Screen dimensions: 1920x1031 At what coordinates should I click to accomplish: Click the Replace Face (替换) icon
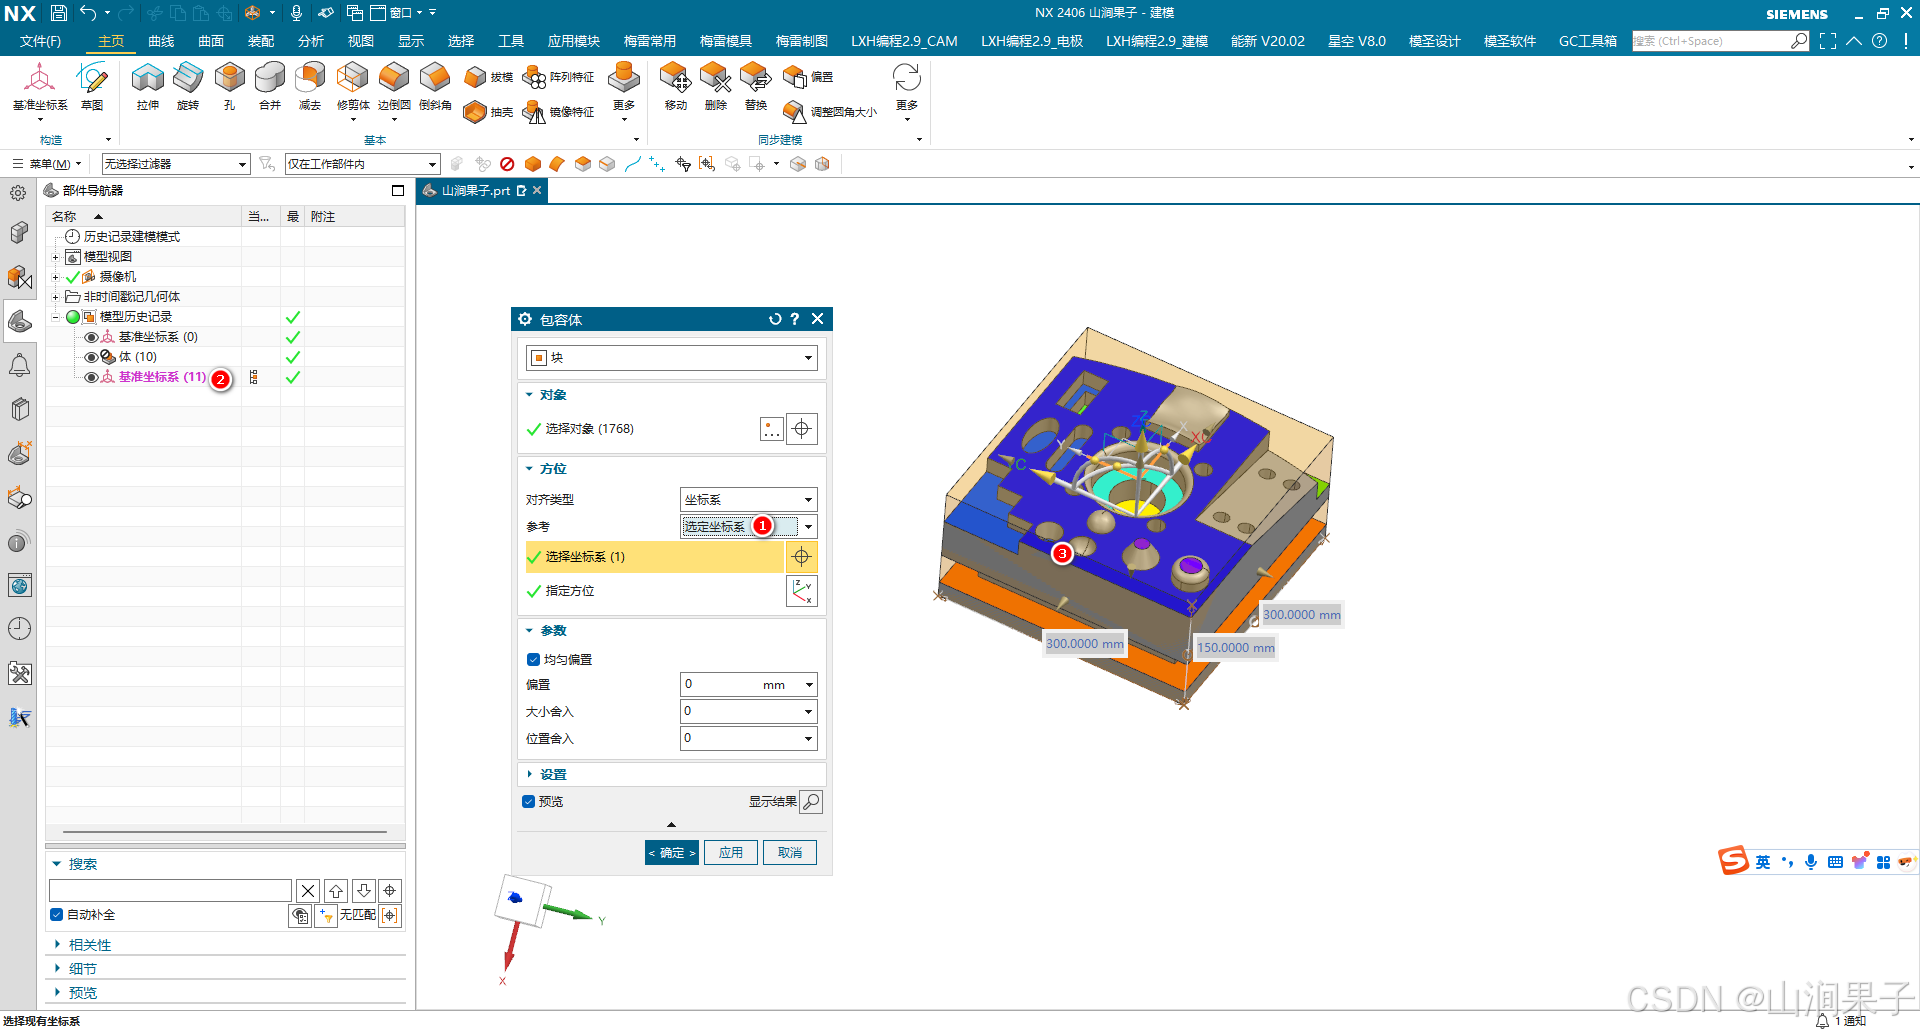click(756, 78)
